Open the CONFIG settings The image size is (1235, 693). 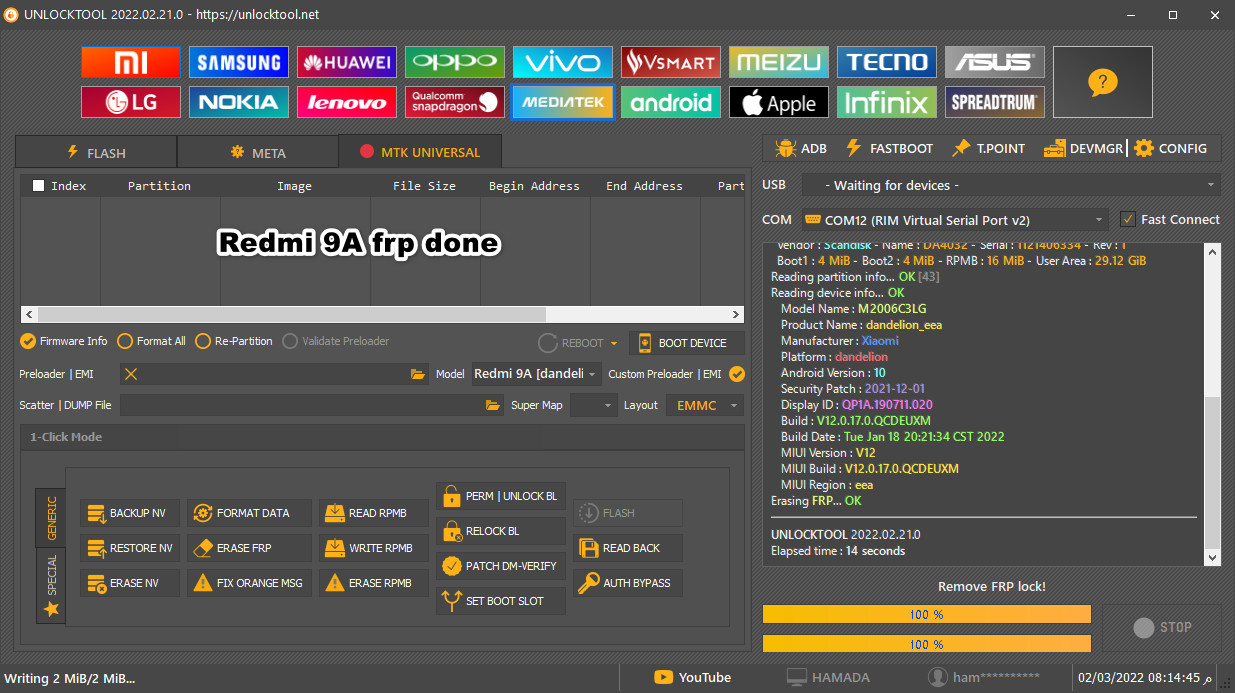[x=1170, y=148]
